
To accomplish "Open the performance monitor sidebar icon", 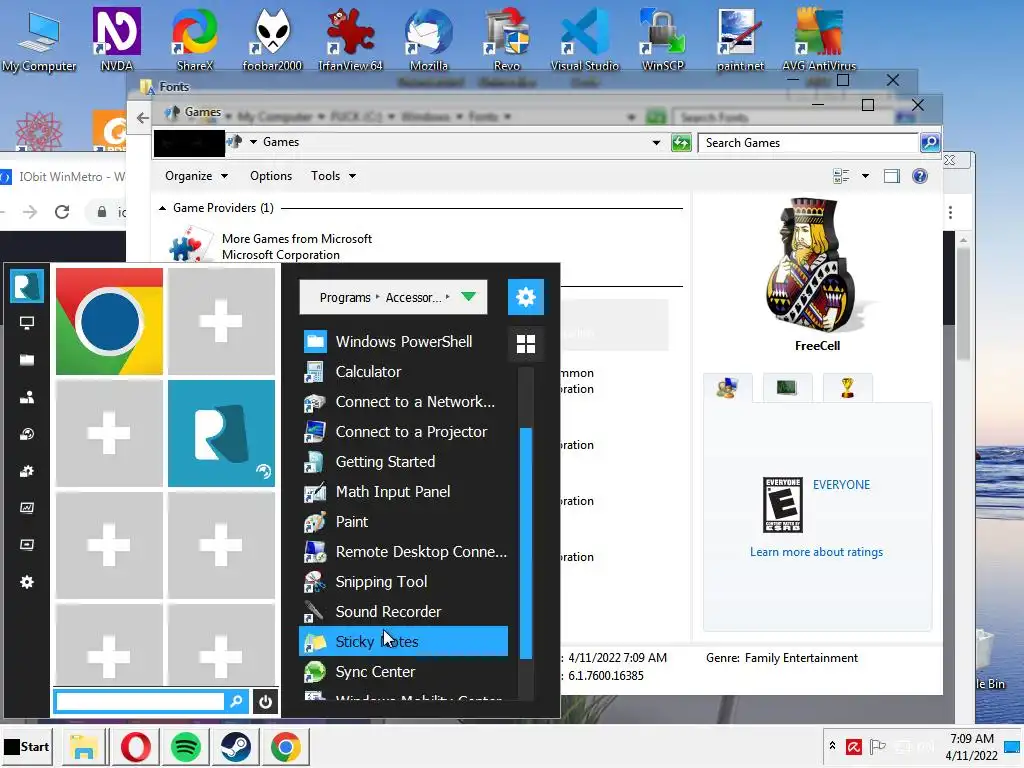I will pyautogui.click(x=27, y=507).
